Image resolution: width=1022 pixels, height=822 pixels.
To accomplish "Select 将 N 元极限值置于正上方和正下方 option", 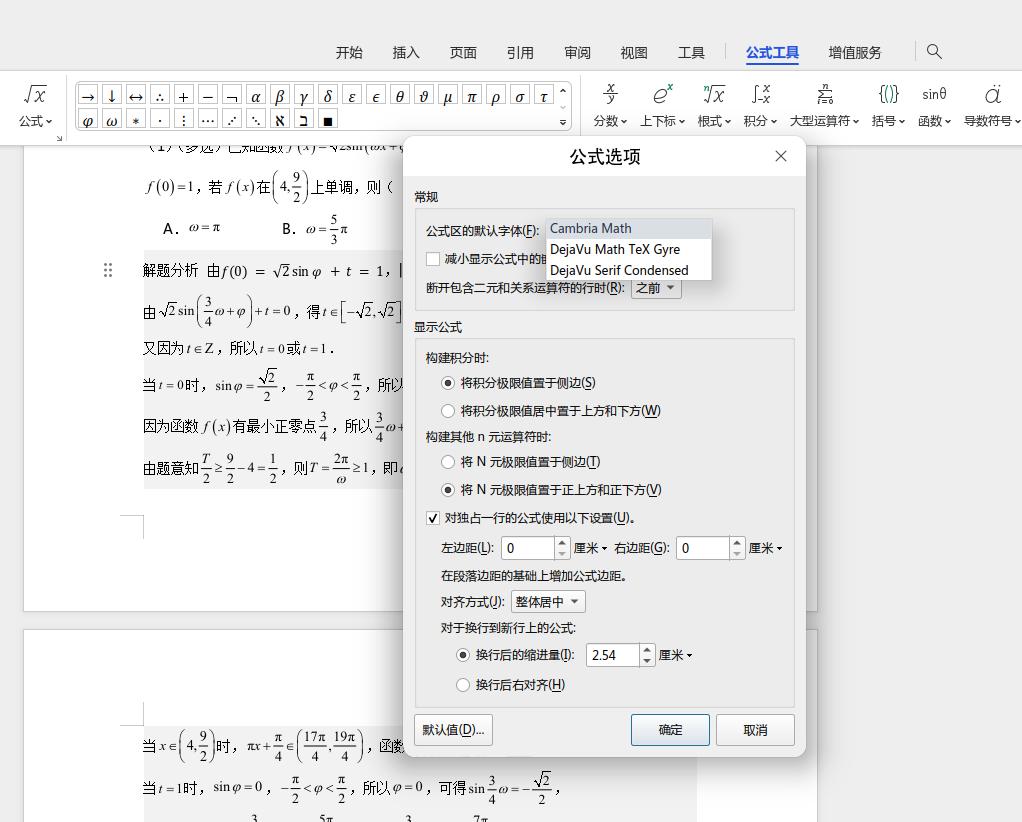I will pos(448,490).
